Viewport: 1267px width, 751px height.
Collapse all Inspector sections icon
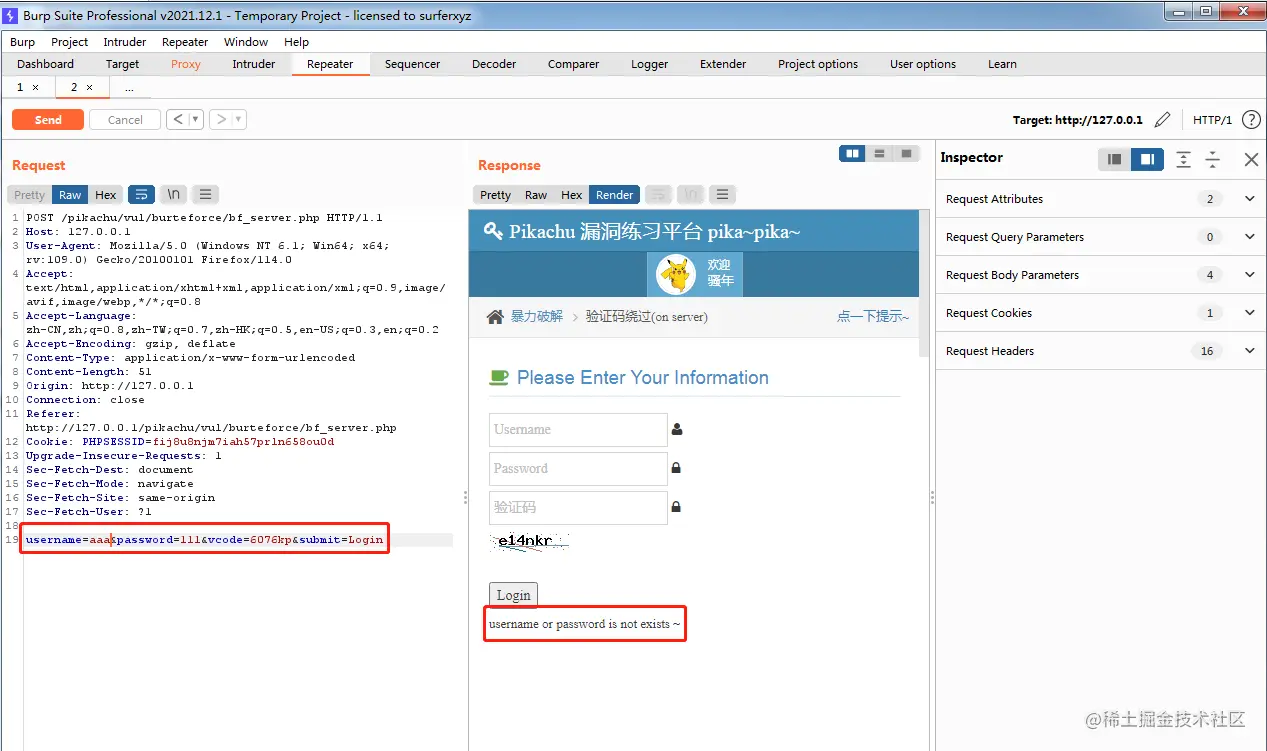pyautogui.click(x=1212, y=159)
